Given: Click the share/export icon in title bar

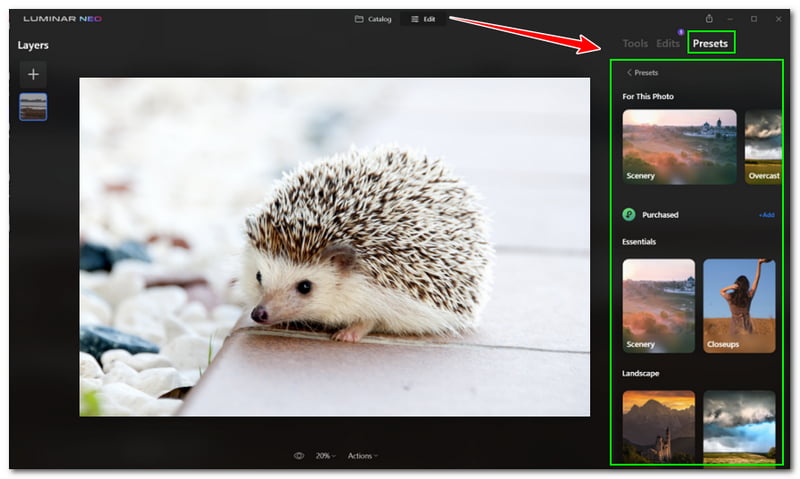Looking at the screenshot, I should 709,19.
